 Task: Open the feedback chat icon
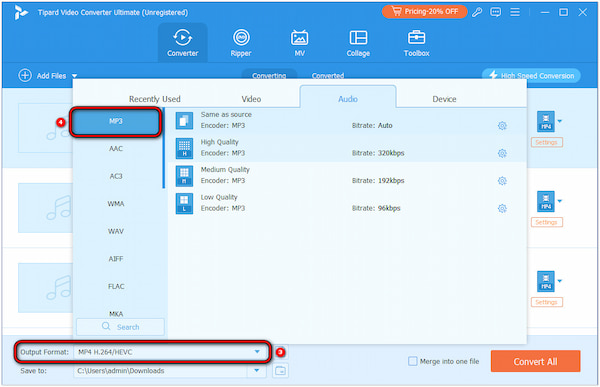[496, 12]
